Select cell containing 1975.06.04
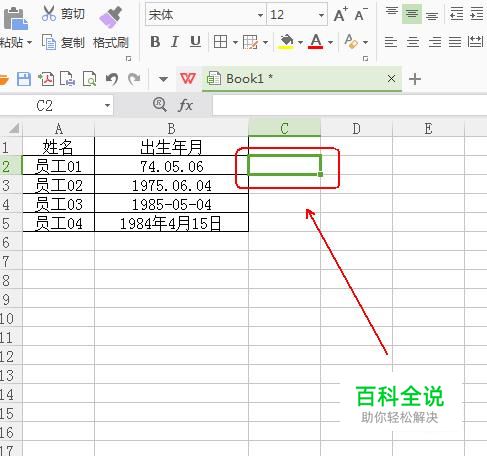The image size is (487, 456). coord(171,185)
